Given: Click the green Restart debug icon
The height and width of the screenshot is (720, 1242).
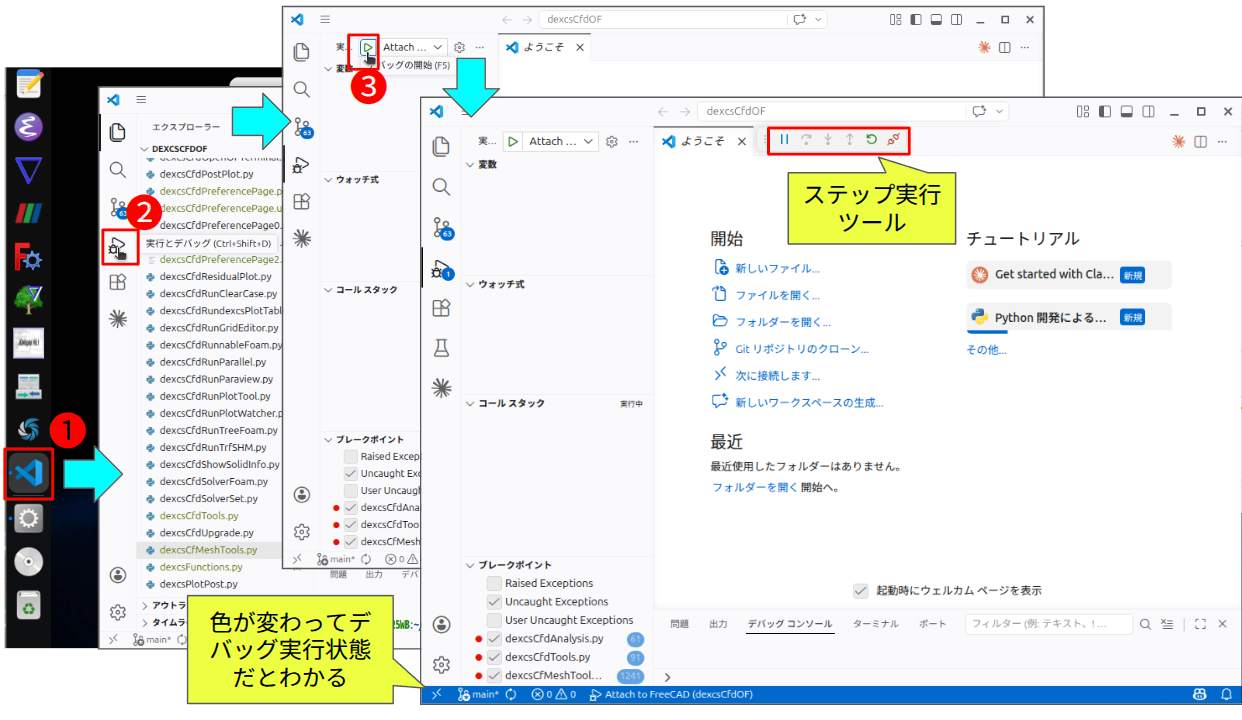Looking at the screenshot, I should pos(871,140).
